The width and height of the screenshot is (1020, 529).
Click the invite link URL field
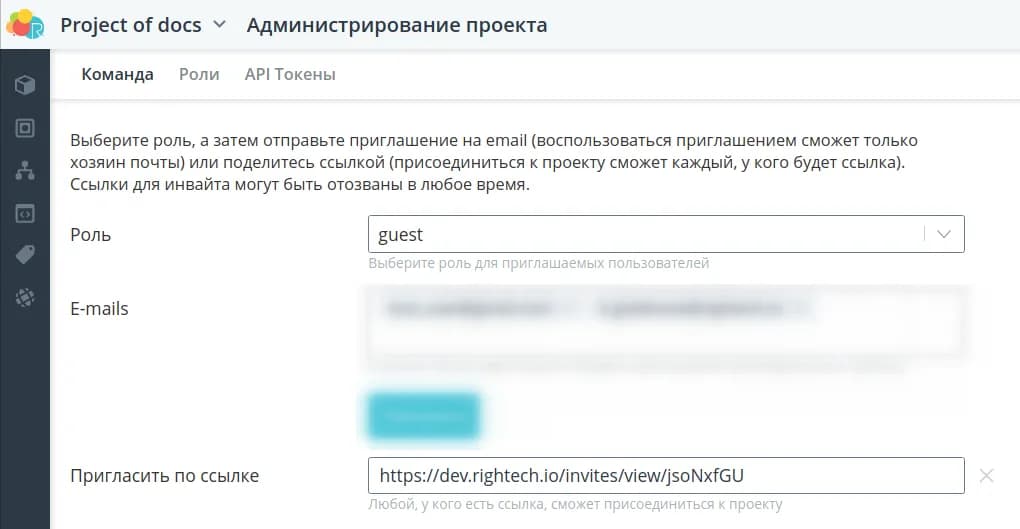pyautogui.click(x=665, y=476)
